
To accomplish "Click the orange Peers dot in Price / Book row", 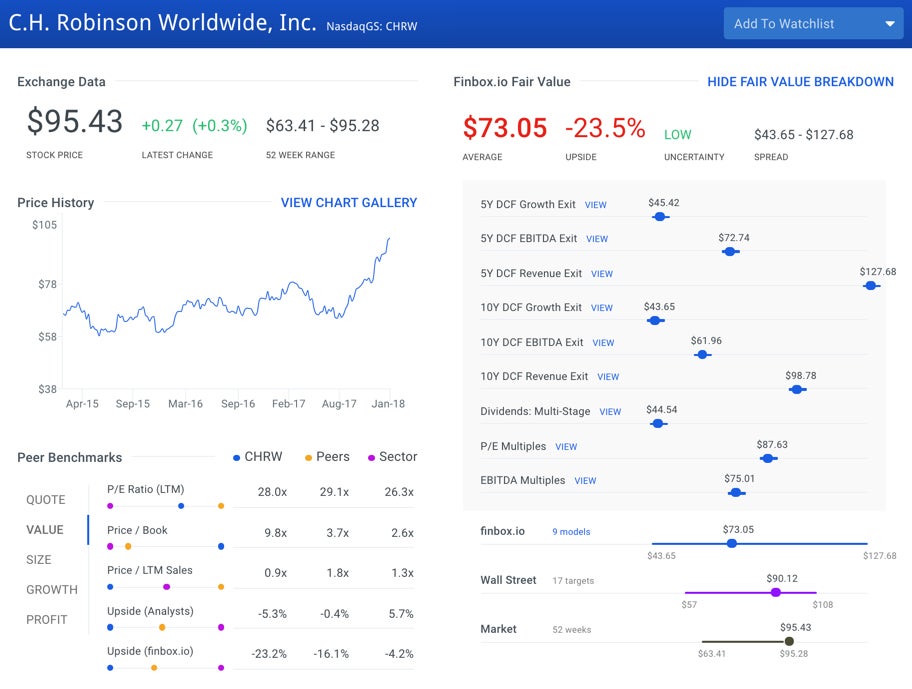I will (128, 546).
